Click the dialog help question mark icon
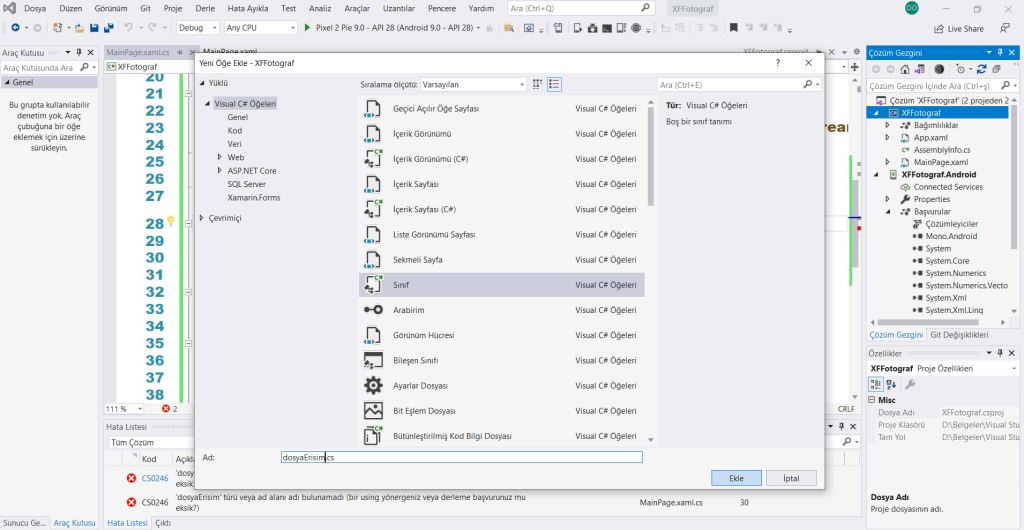Screen dimensions: 1024x530 pyautogui.click(x=778, y=63)
